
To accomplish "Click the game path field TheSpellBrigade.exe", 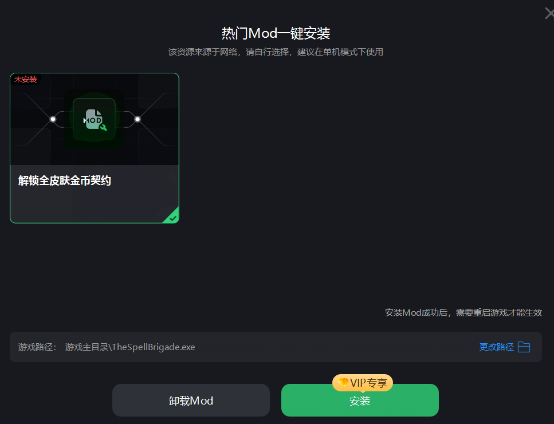I will point(276,347).
